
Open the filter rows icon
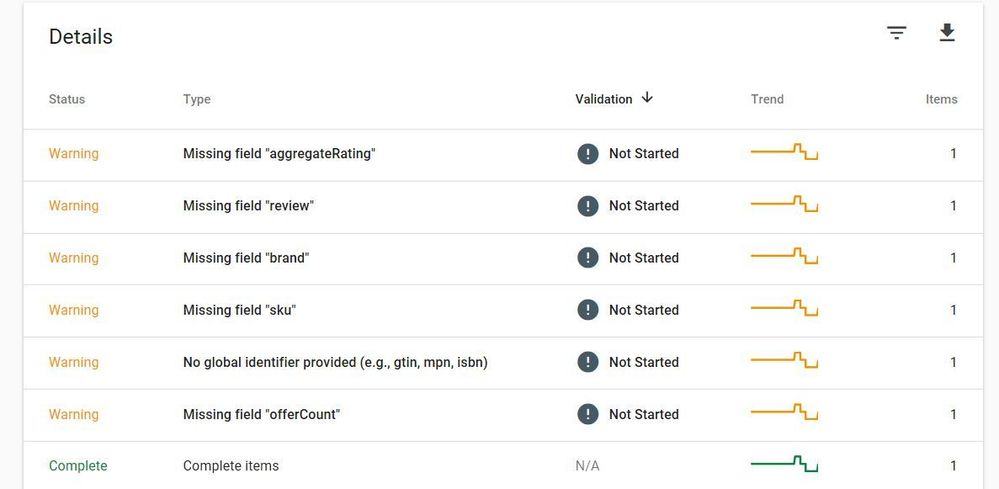point(897,33)
